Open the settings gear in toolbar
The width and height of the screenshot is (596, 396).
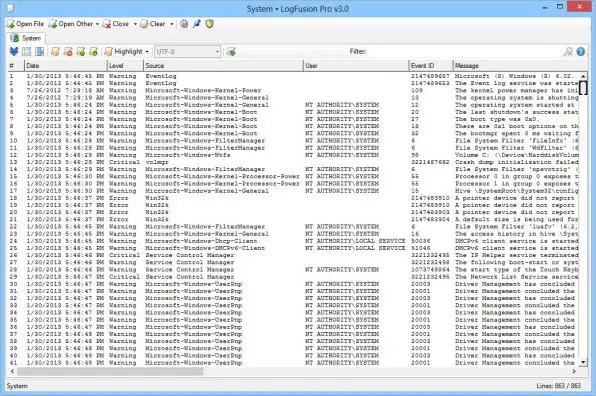point(184,24)
